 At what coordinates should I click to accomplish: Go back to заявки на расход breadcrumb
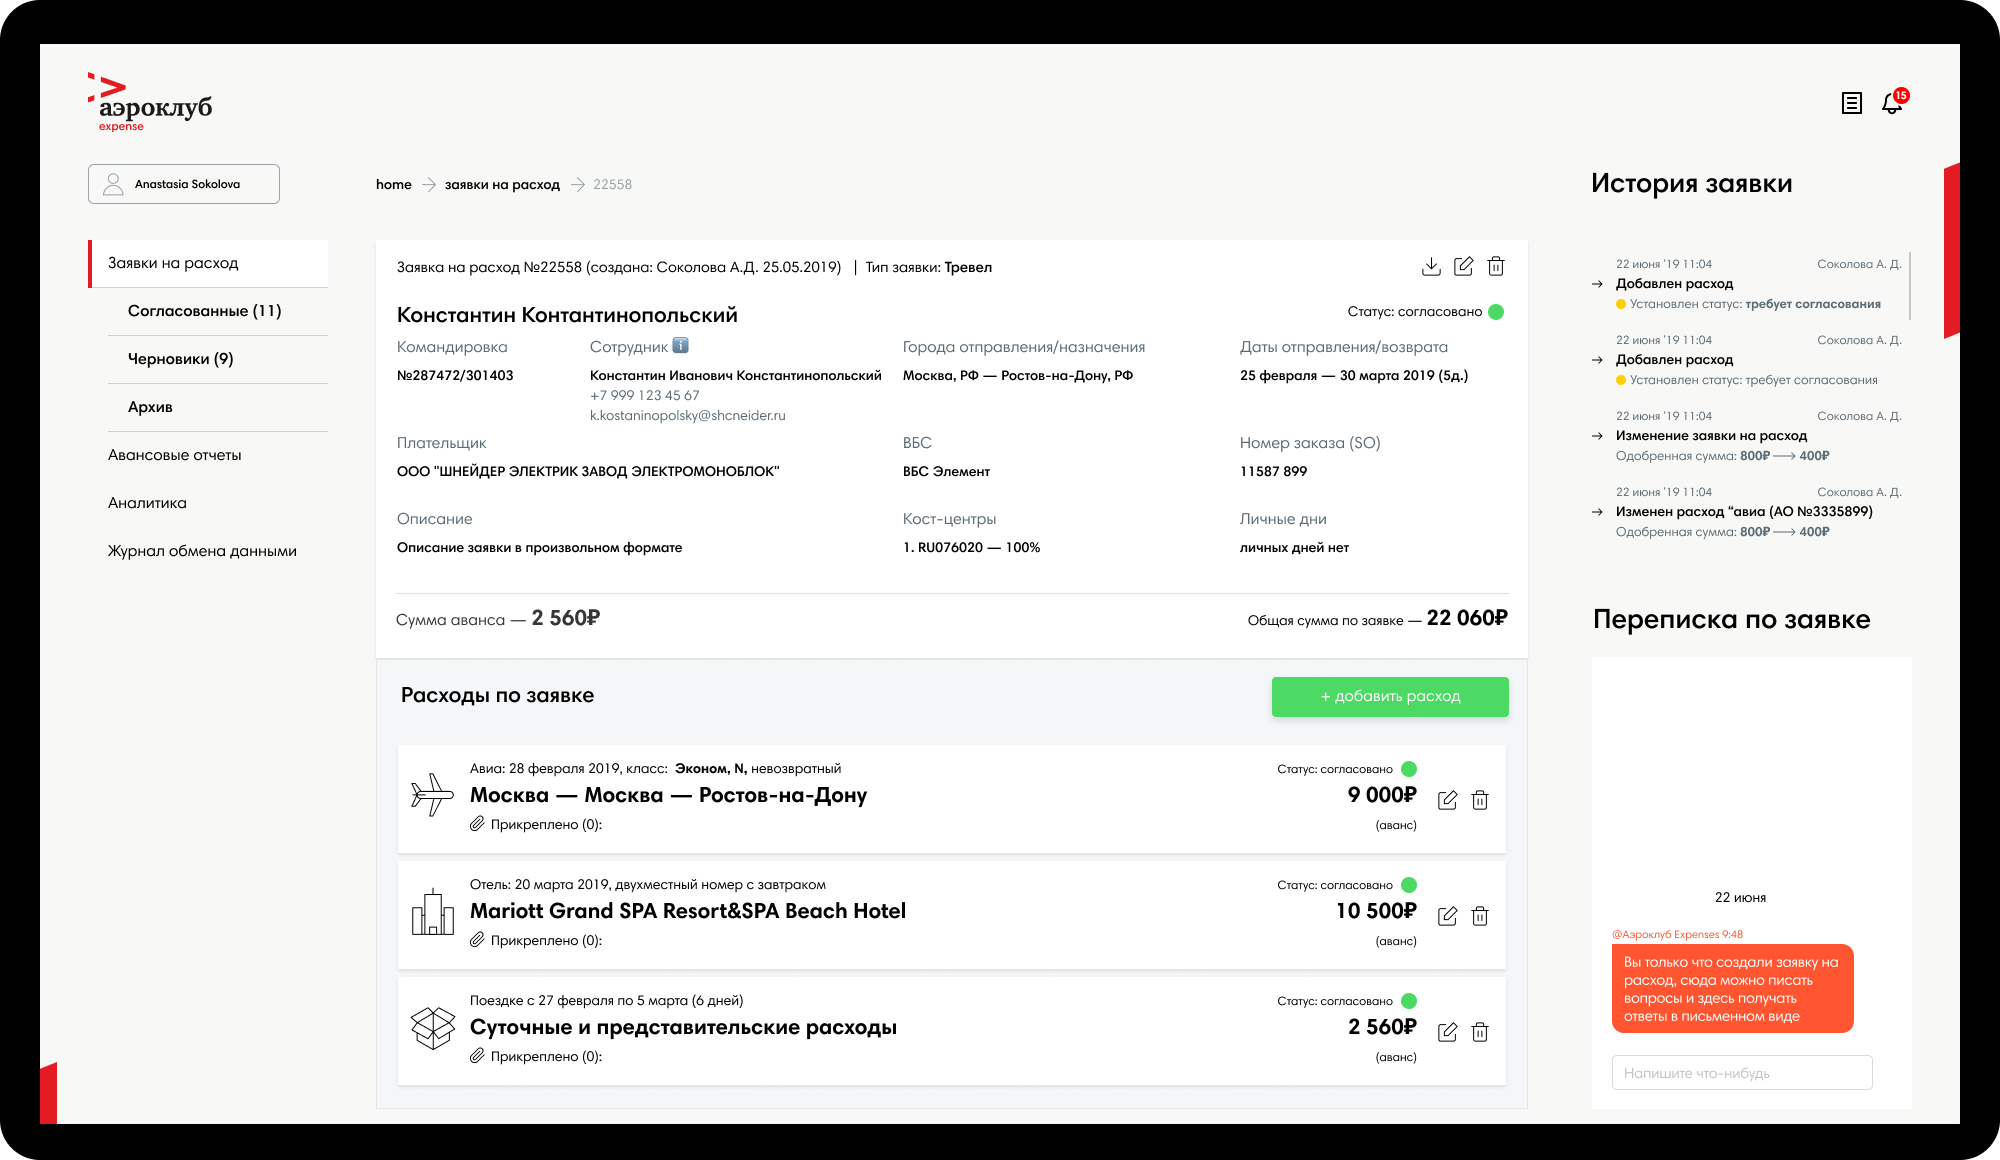click(502, 185)
